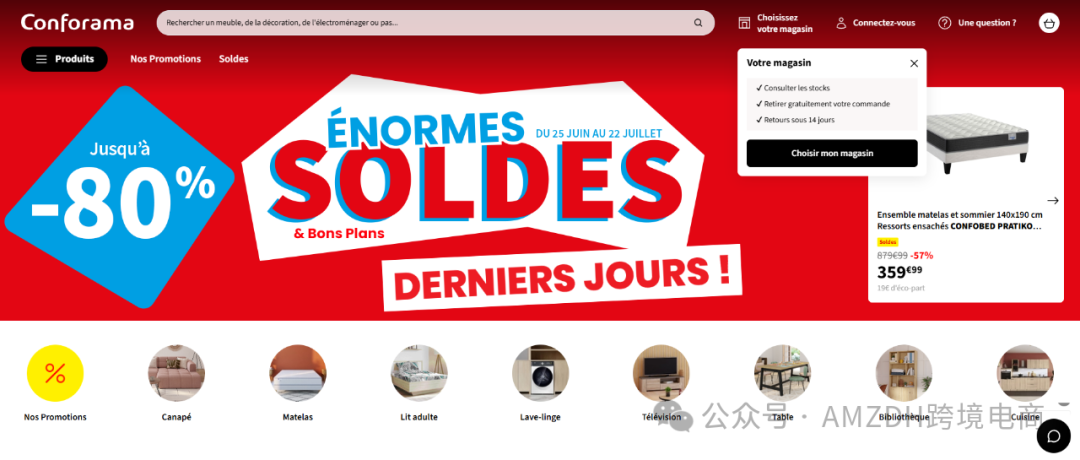
Task: Click the question mark help icon
Action: coord(944,23)
